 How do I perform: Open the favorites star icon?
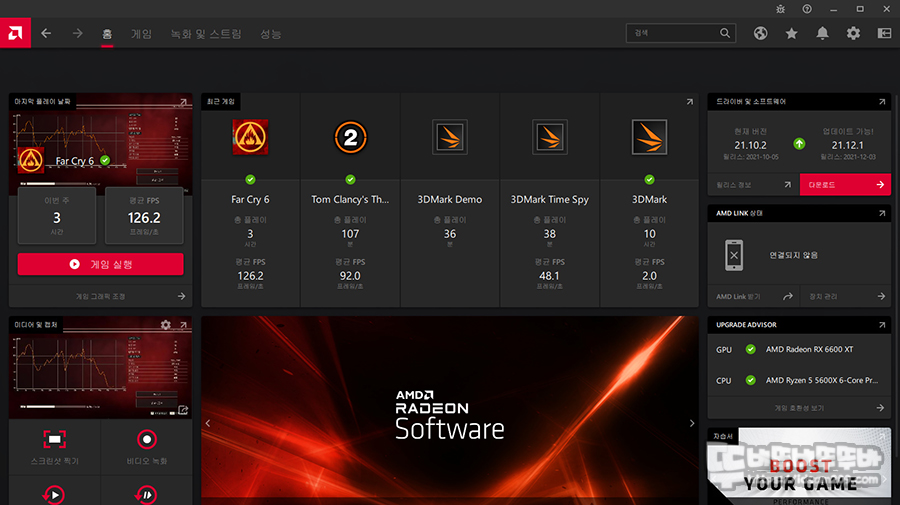(792, 33)
